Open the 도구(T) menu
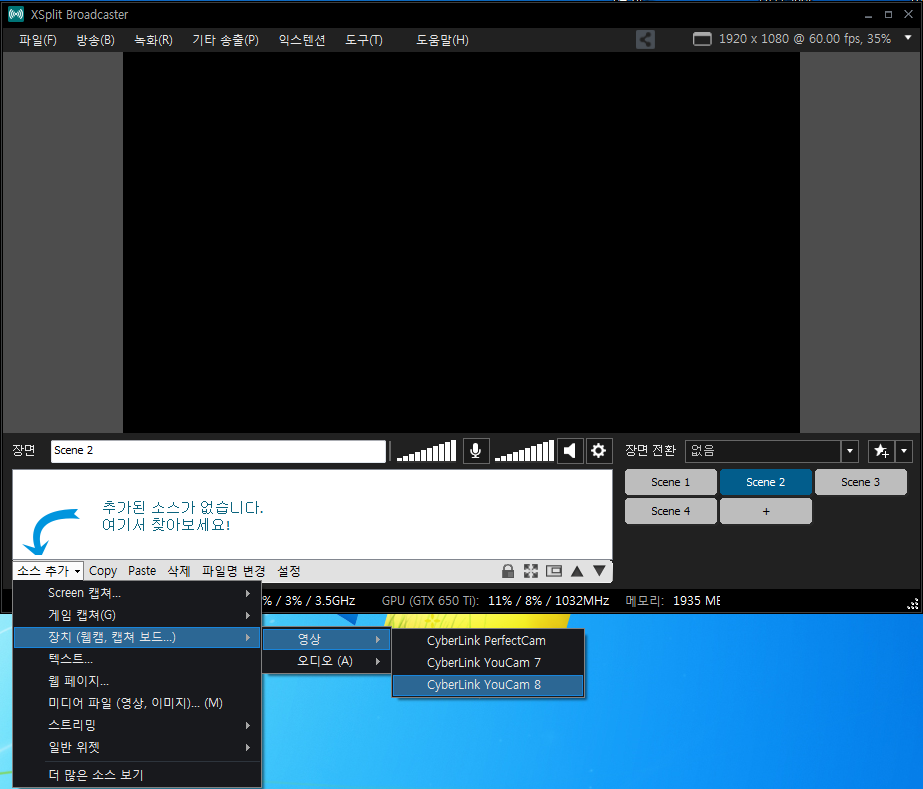Image resolution: width=923 pixels, height=789 pixels. point(364,40)
